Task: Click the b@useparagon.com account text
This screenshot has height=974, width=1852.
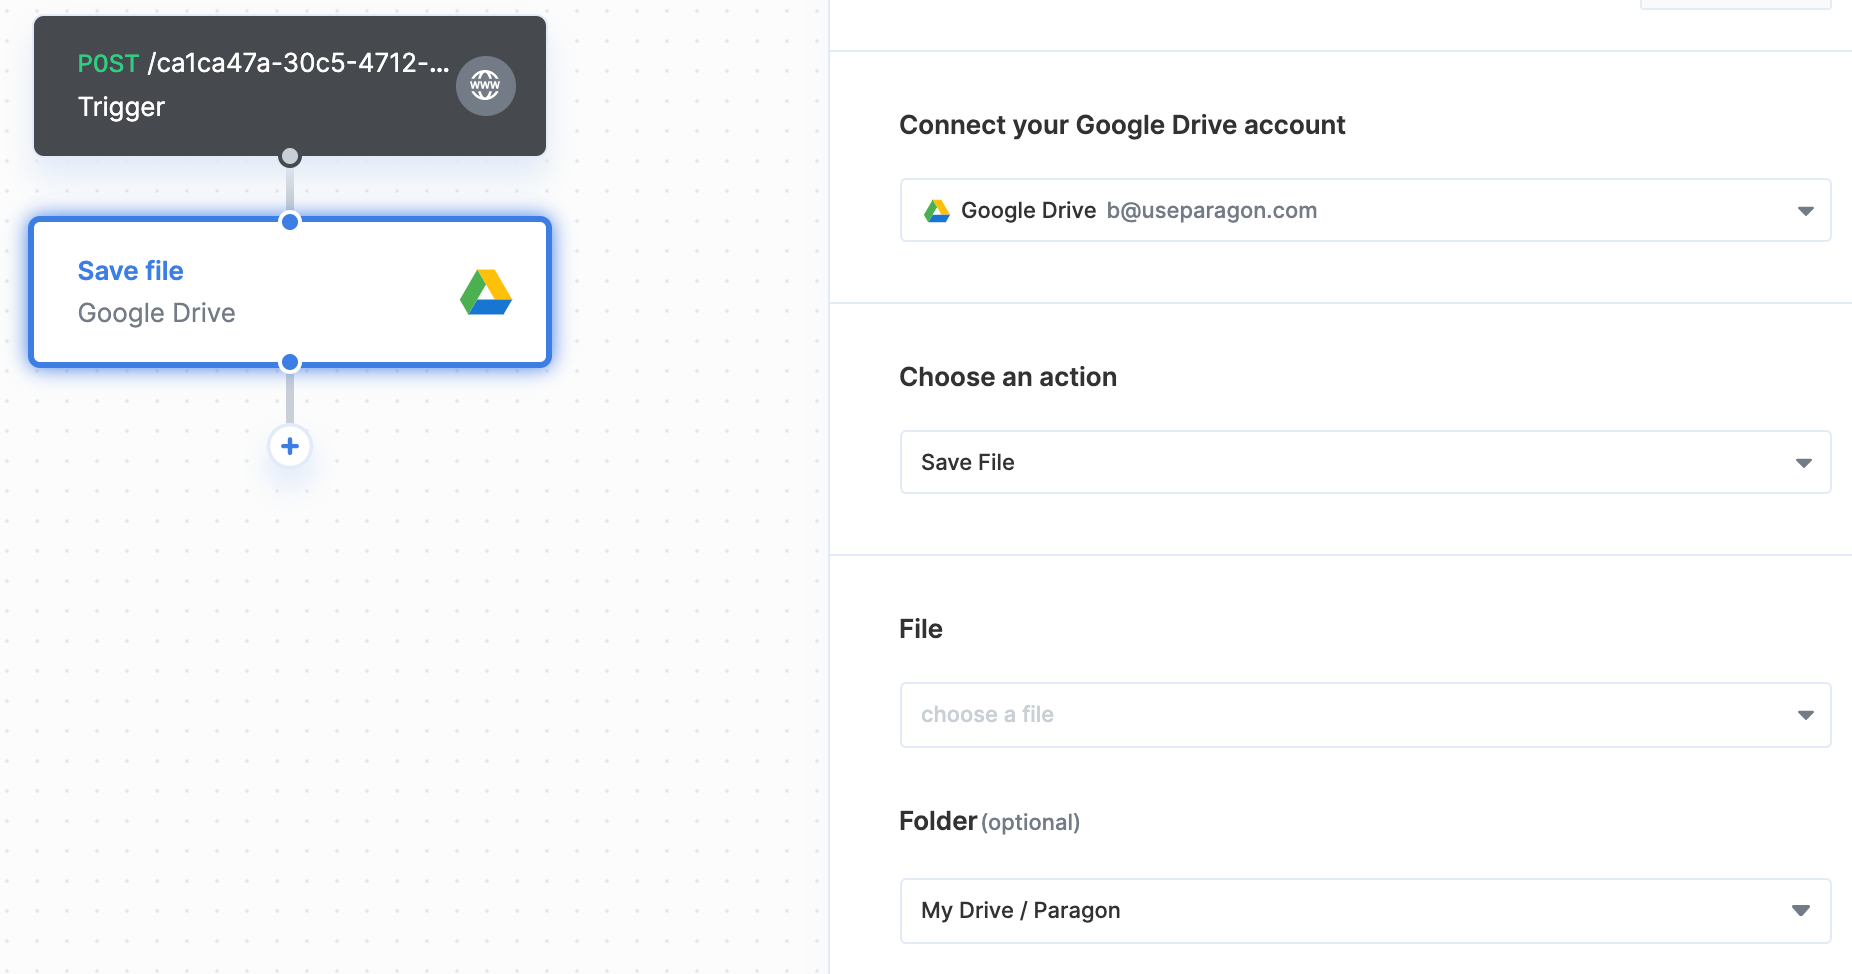Action: pos(1212,211)
